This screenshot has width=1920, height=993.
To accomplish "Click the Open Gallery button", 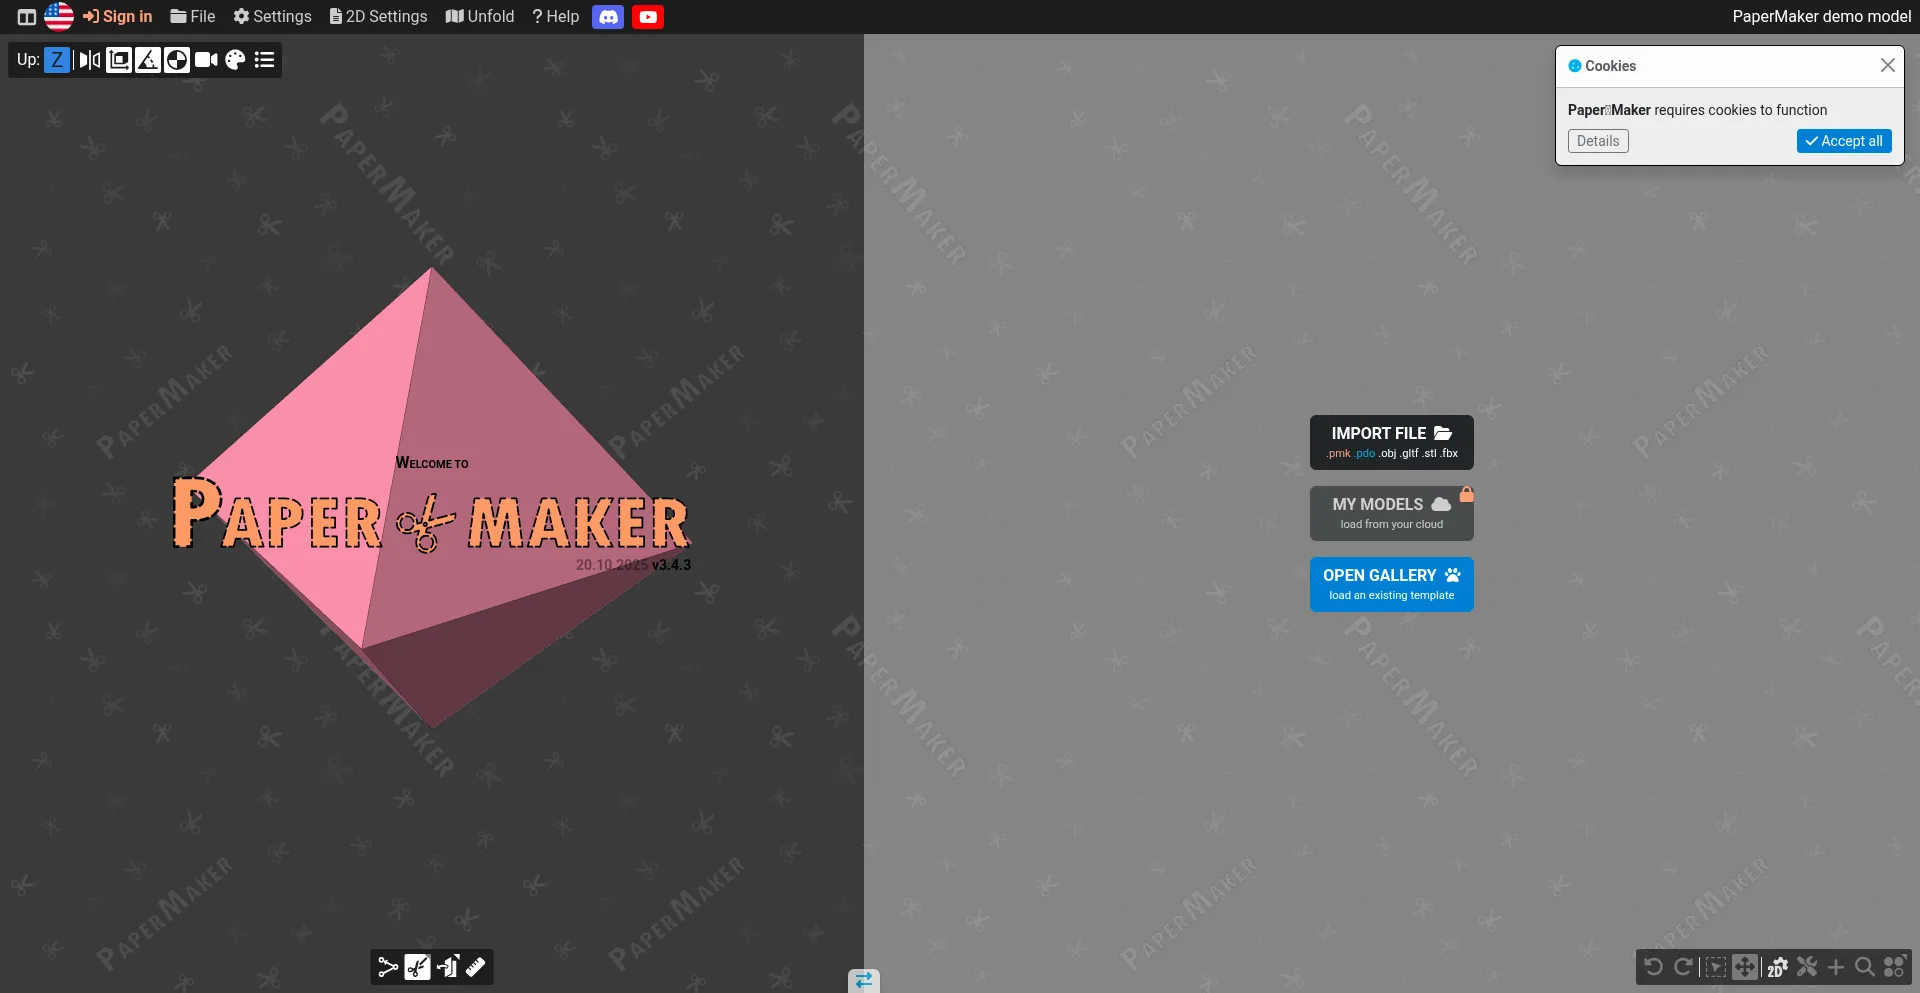I will (x=1391, y=584).
